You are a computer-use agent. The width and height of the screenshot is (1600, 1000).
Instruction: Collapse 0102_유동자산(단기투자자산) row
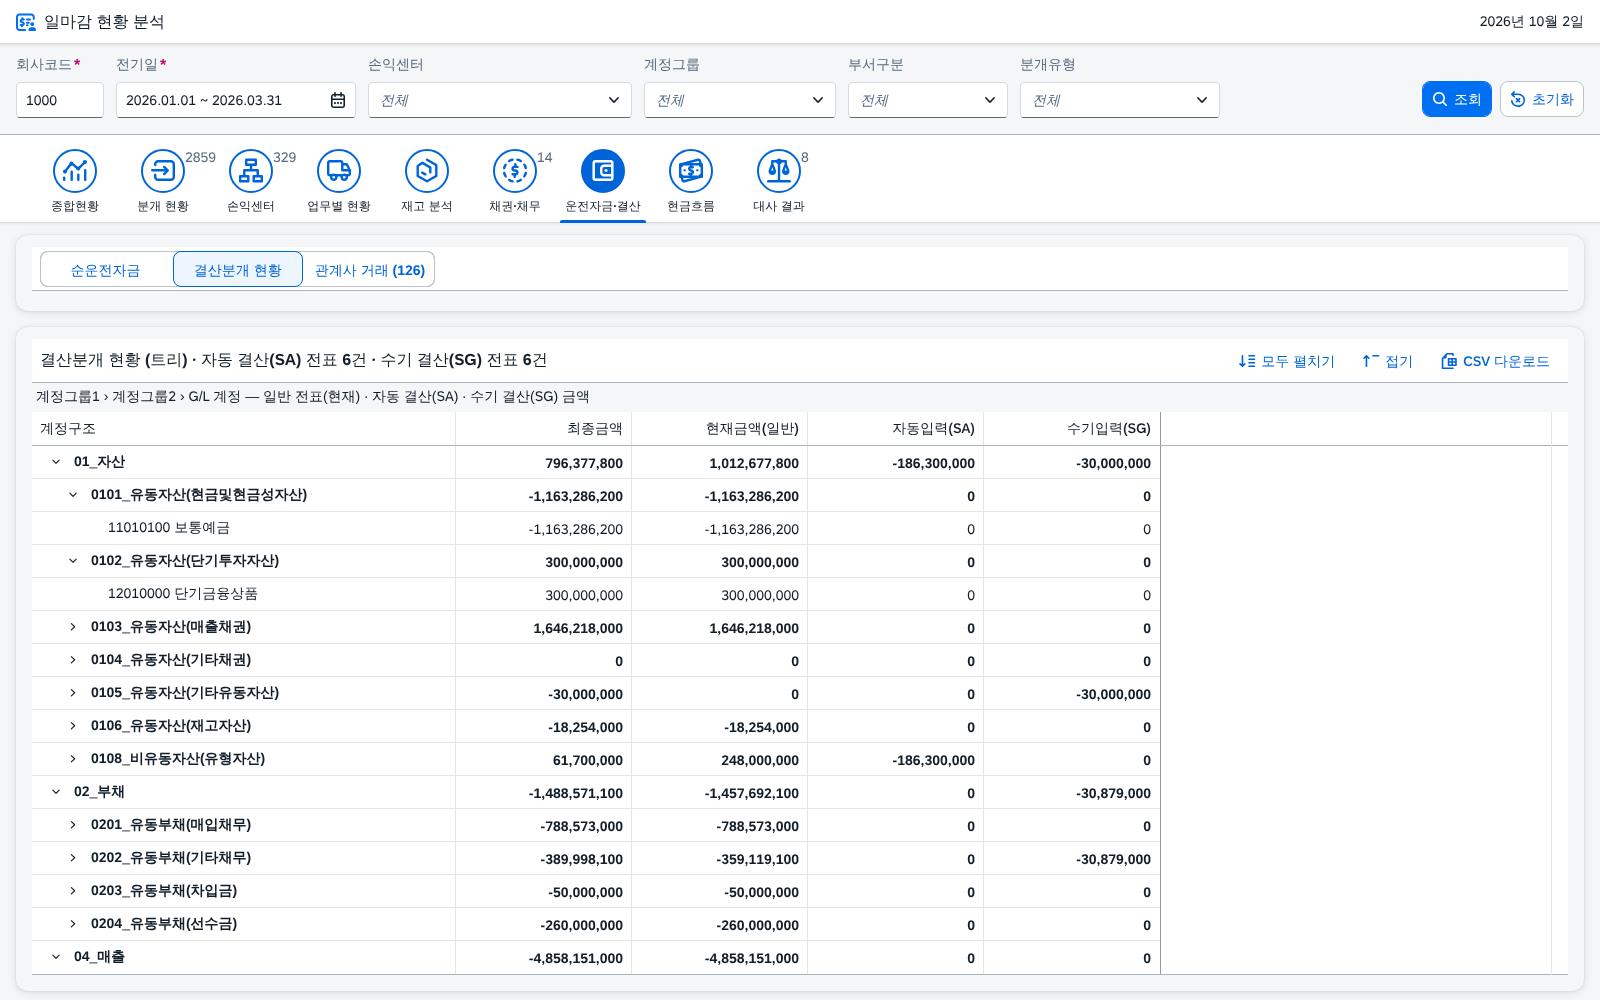coord(73,561)
